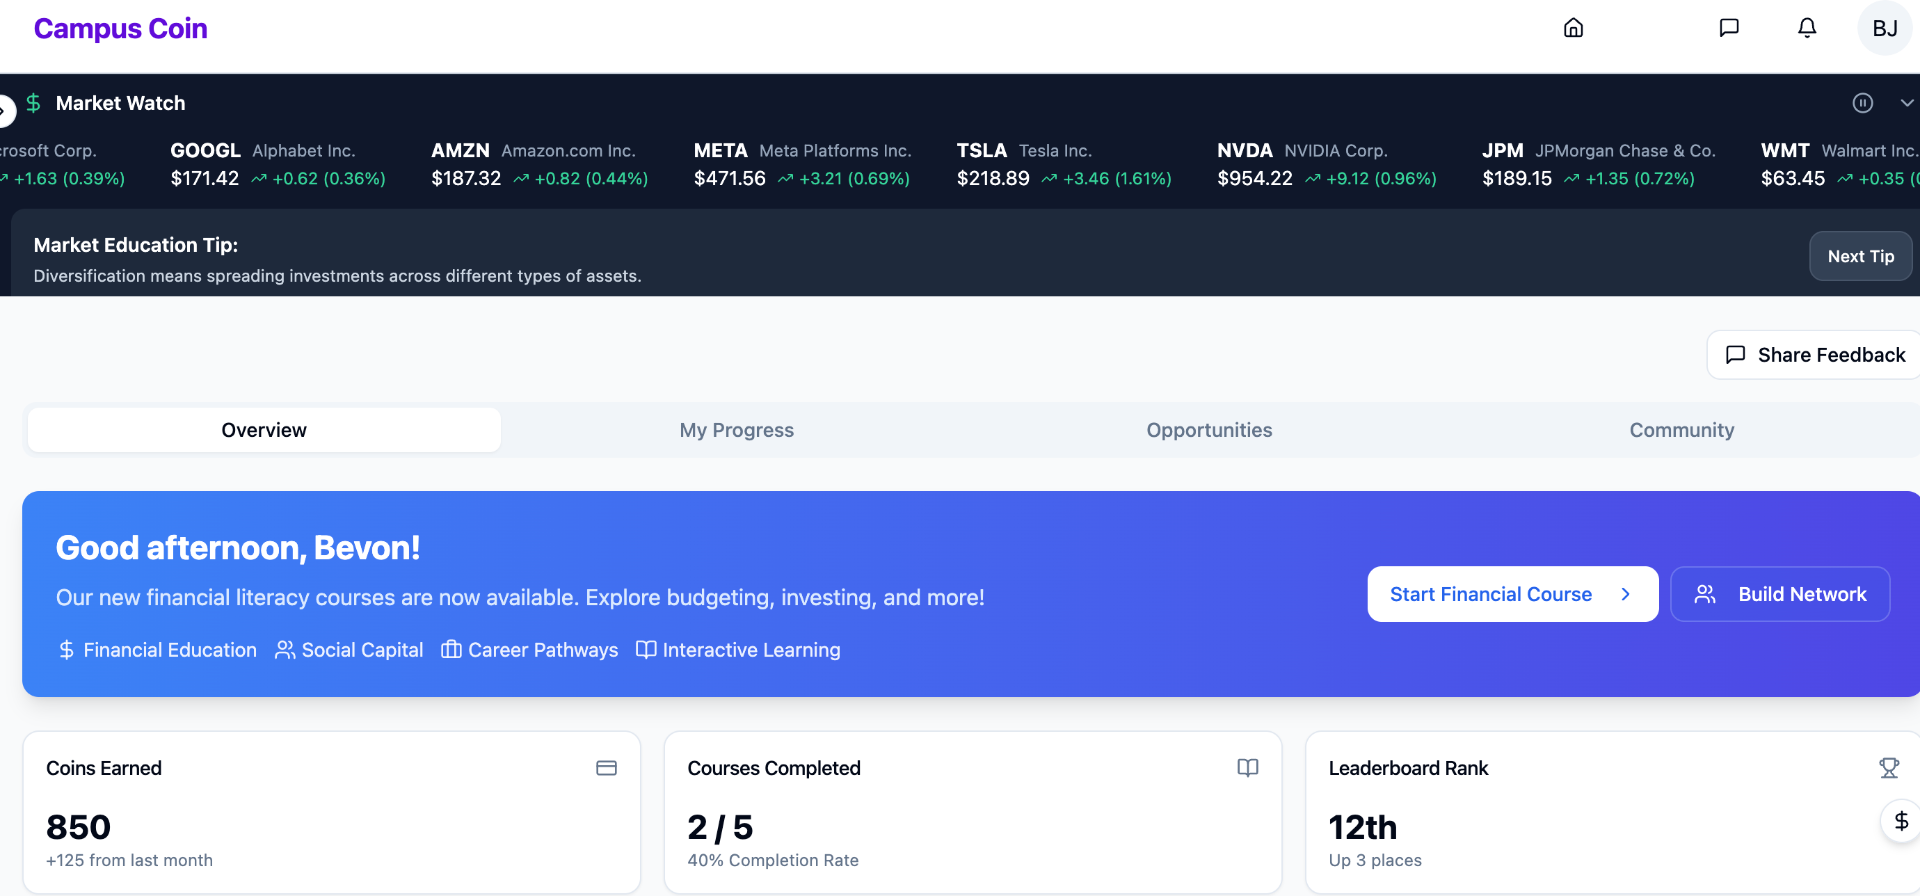Click the +125 from last month text
Screen dimensions: 1920x896
(129, 860)
